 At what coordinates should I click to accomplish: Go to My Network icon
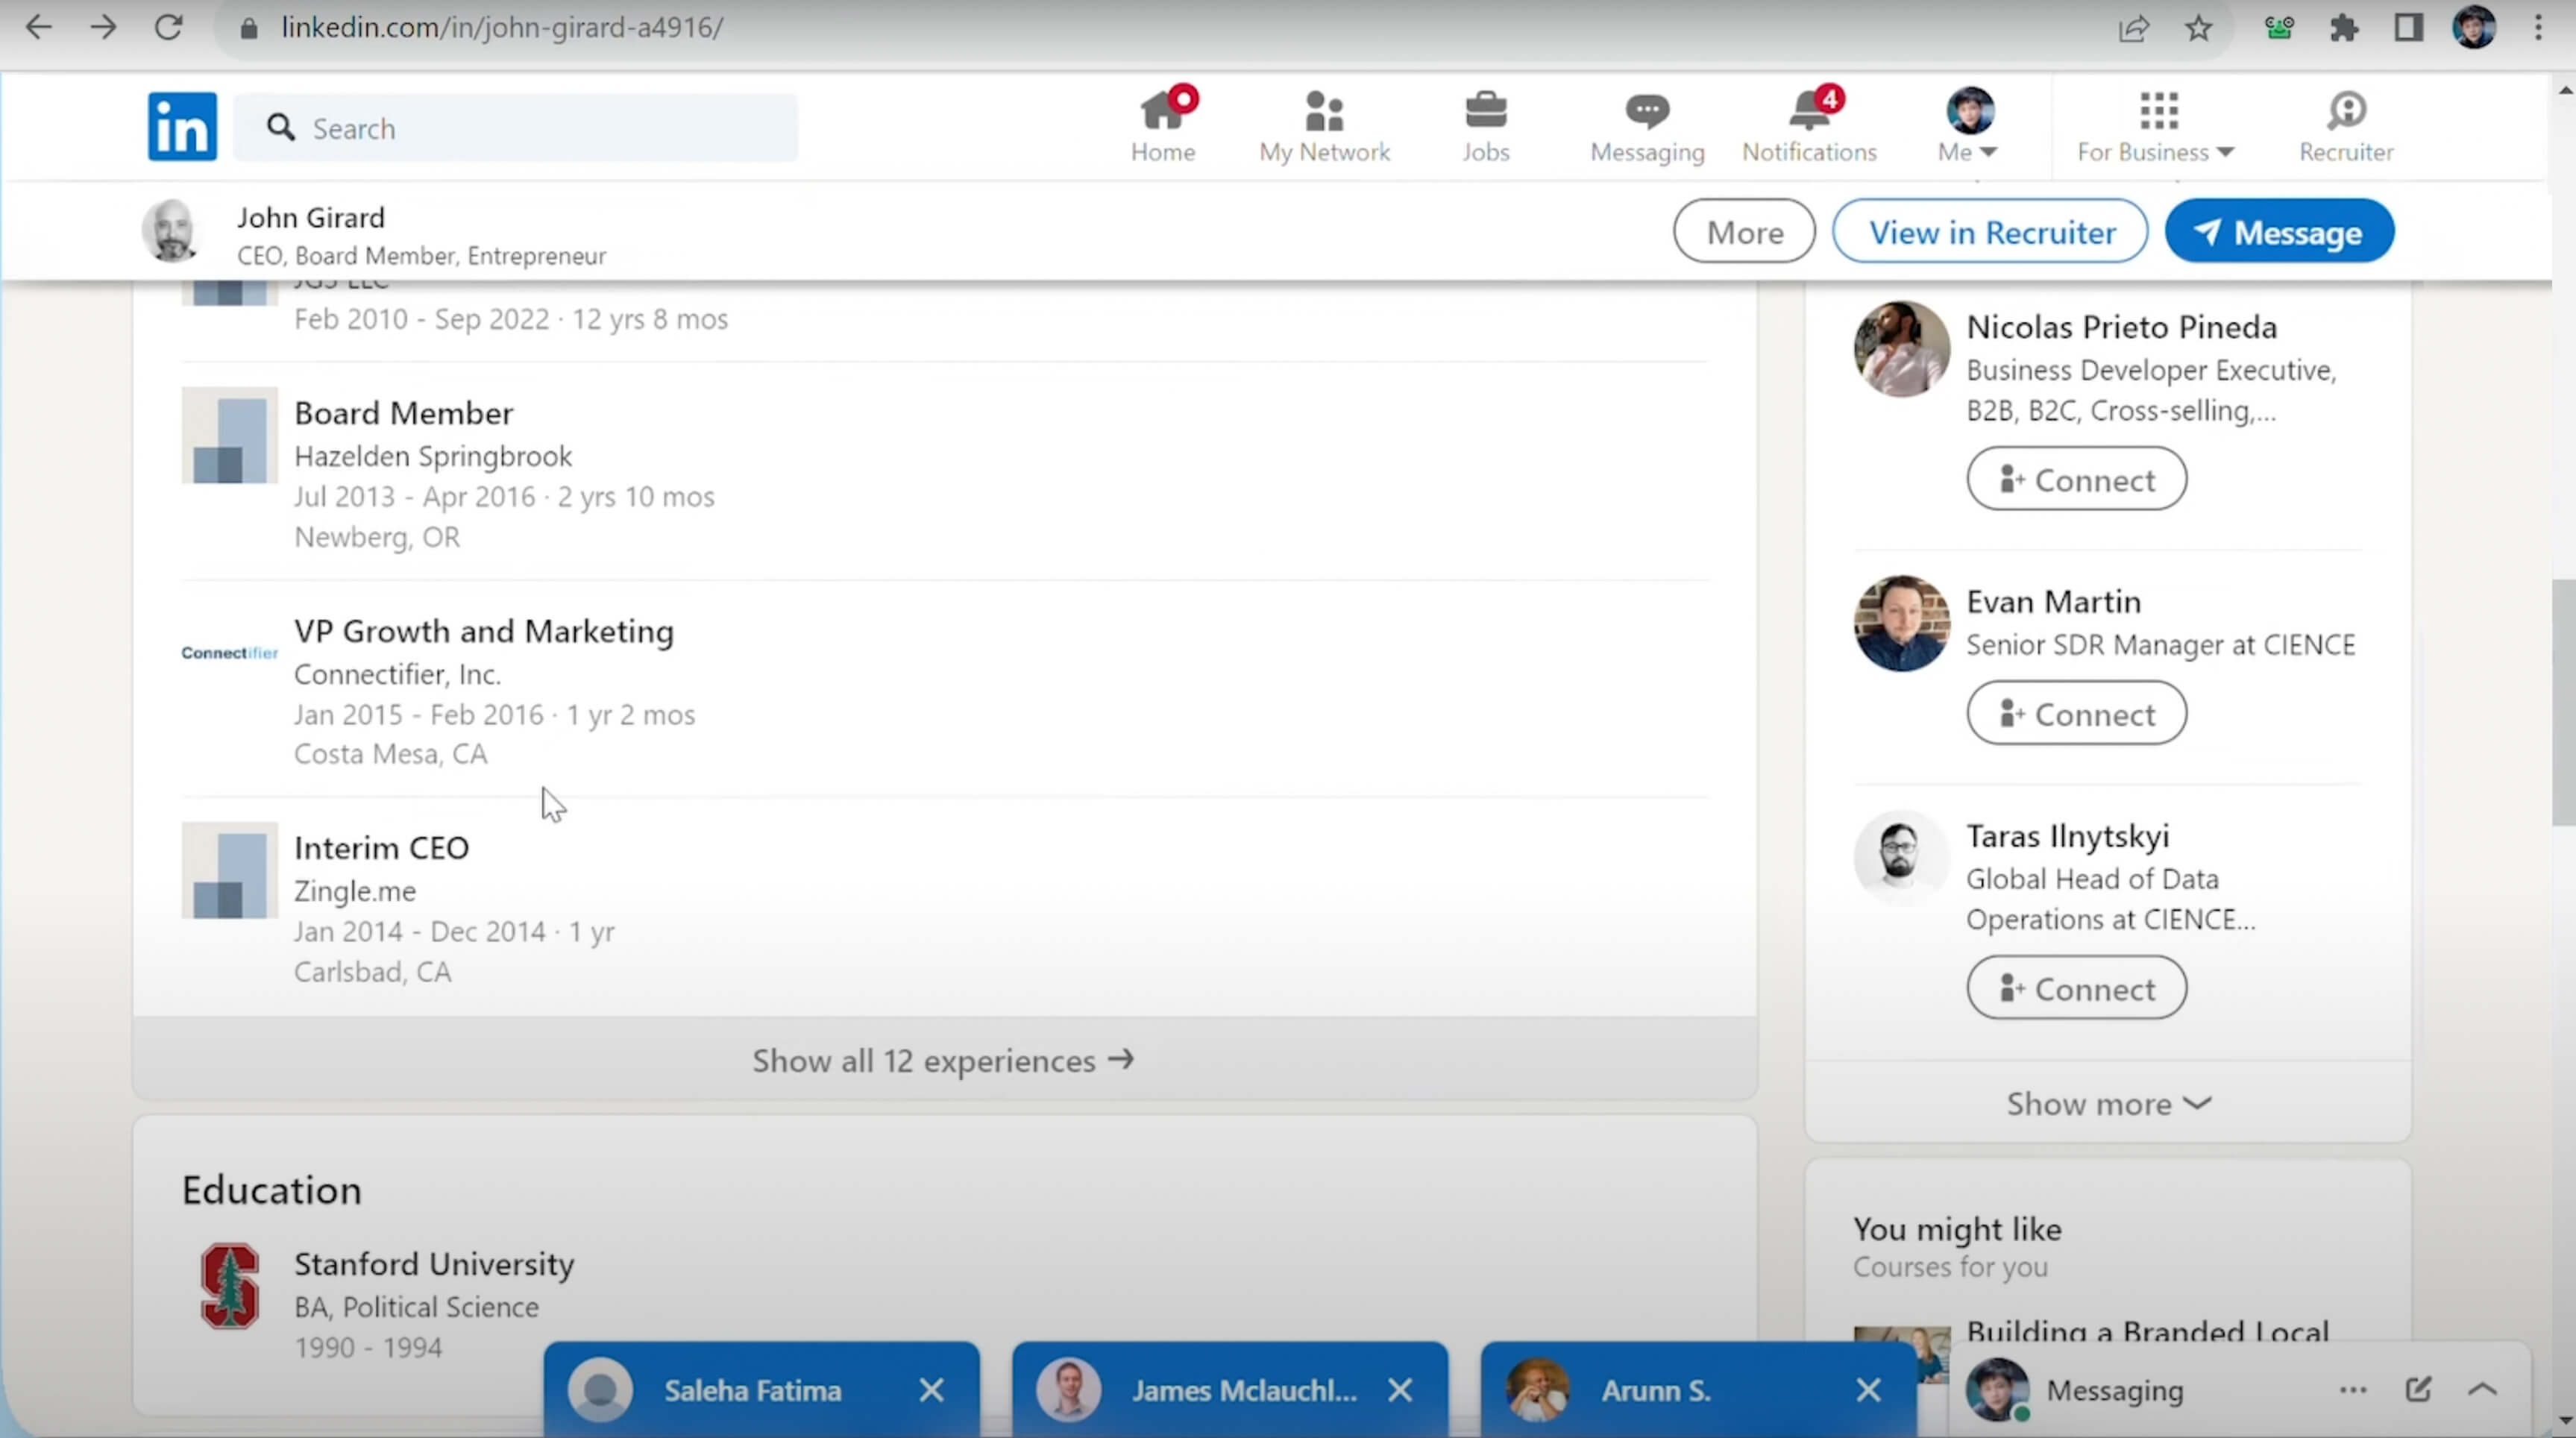coord(1323,112)
